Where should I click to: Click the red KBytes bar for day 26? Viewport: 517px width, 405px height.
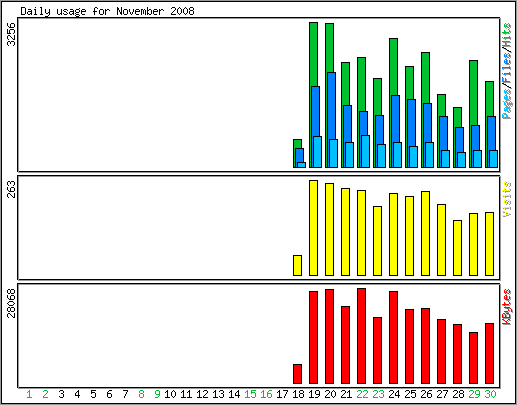425,346
